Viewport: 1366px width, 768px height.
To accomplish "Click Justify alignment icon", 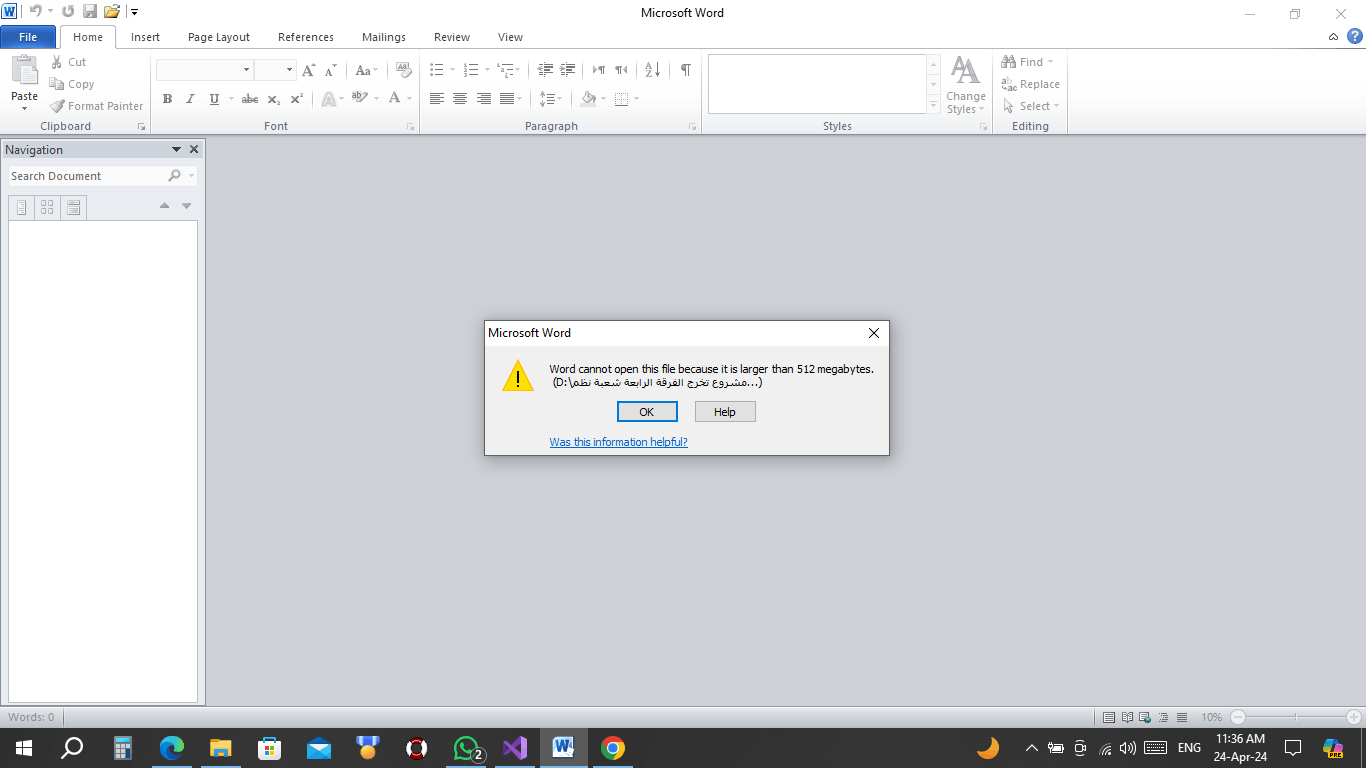I will pyautogui.click(x=507, y=99).
